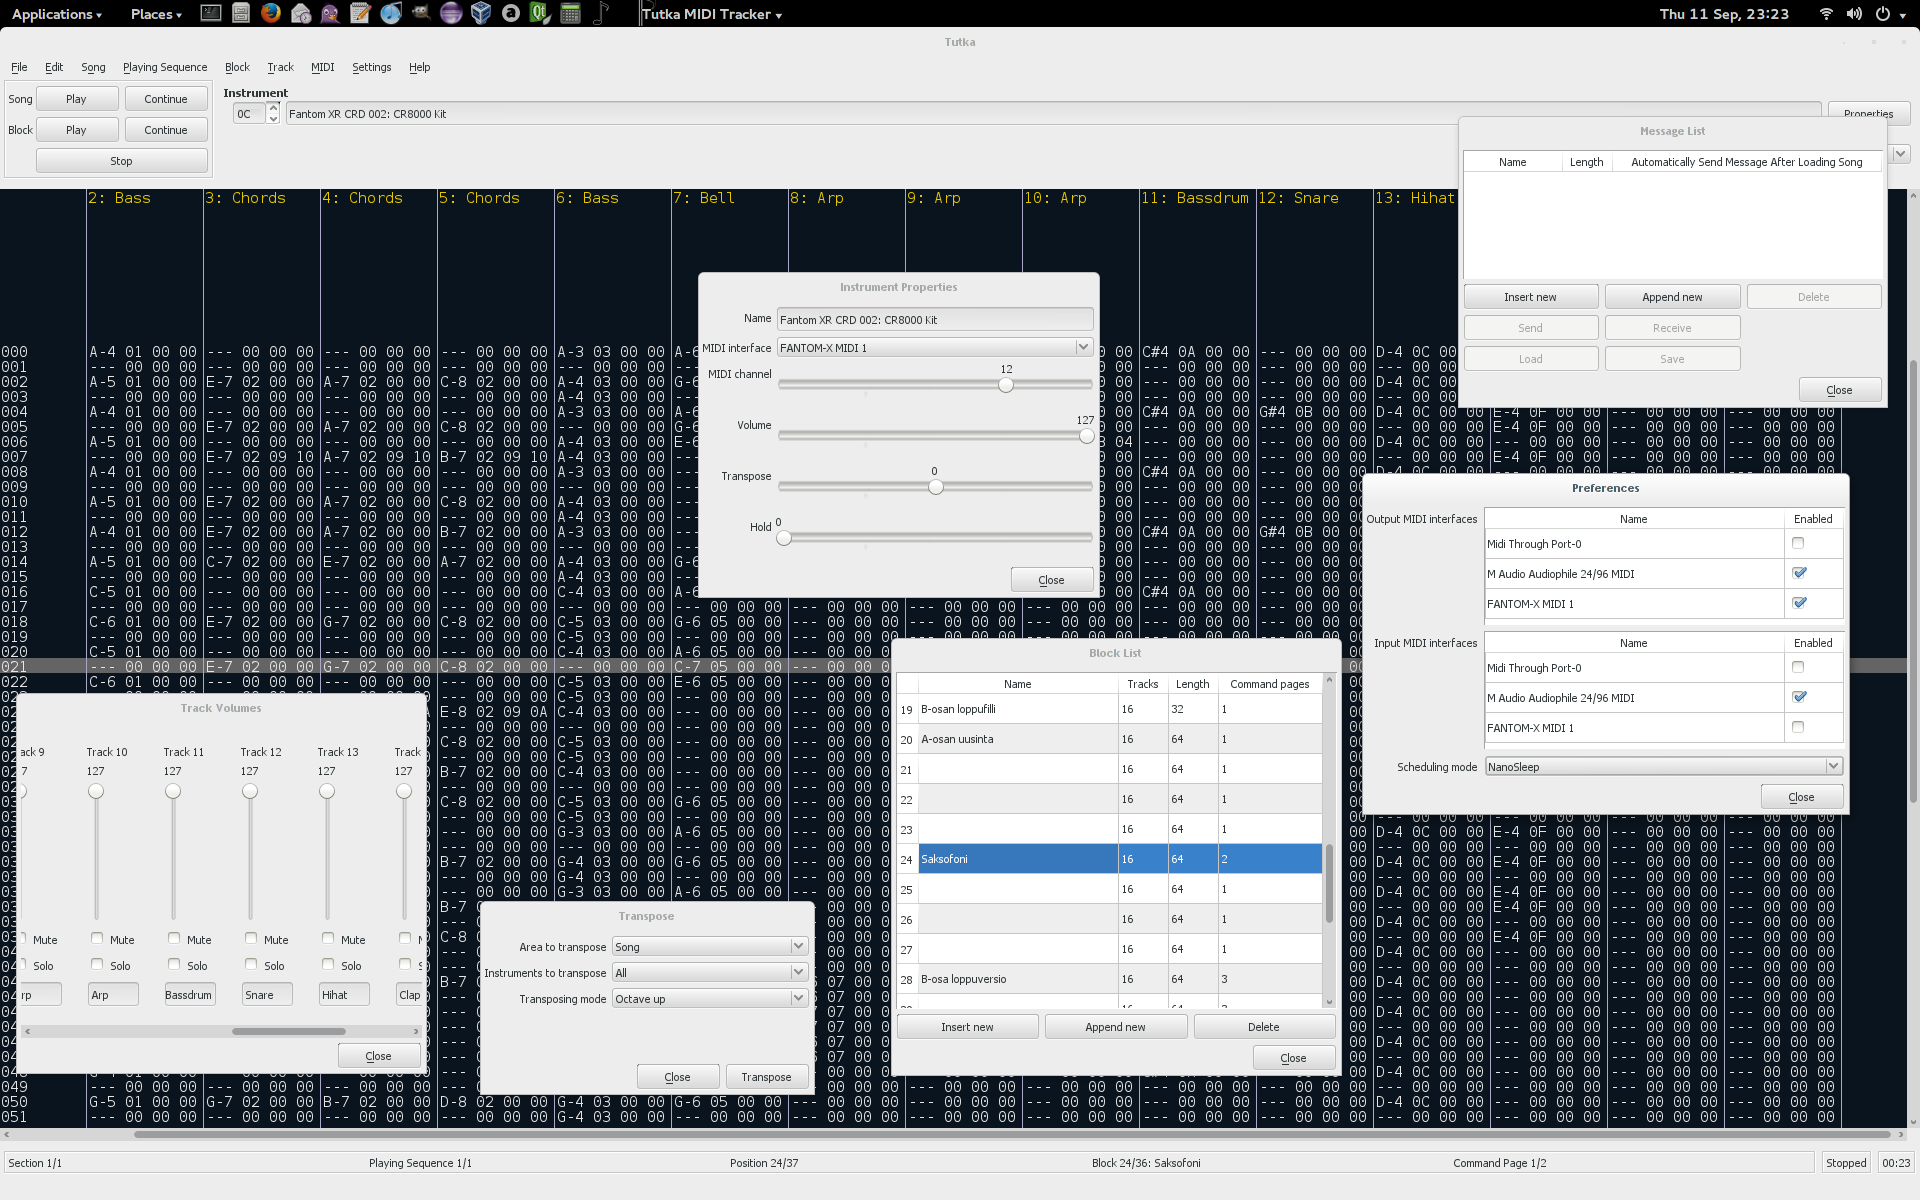Viewport: 1920px width, 1200px height.
Task: Solo Track 13 in Track Volumes
Action: tap(328, 964)
